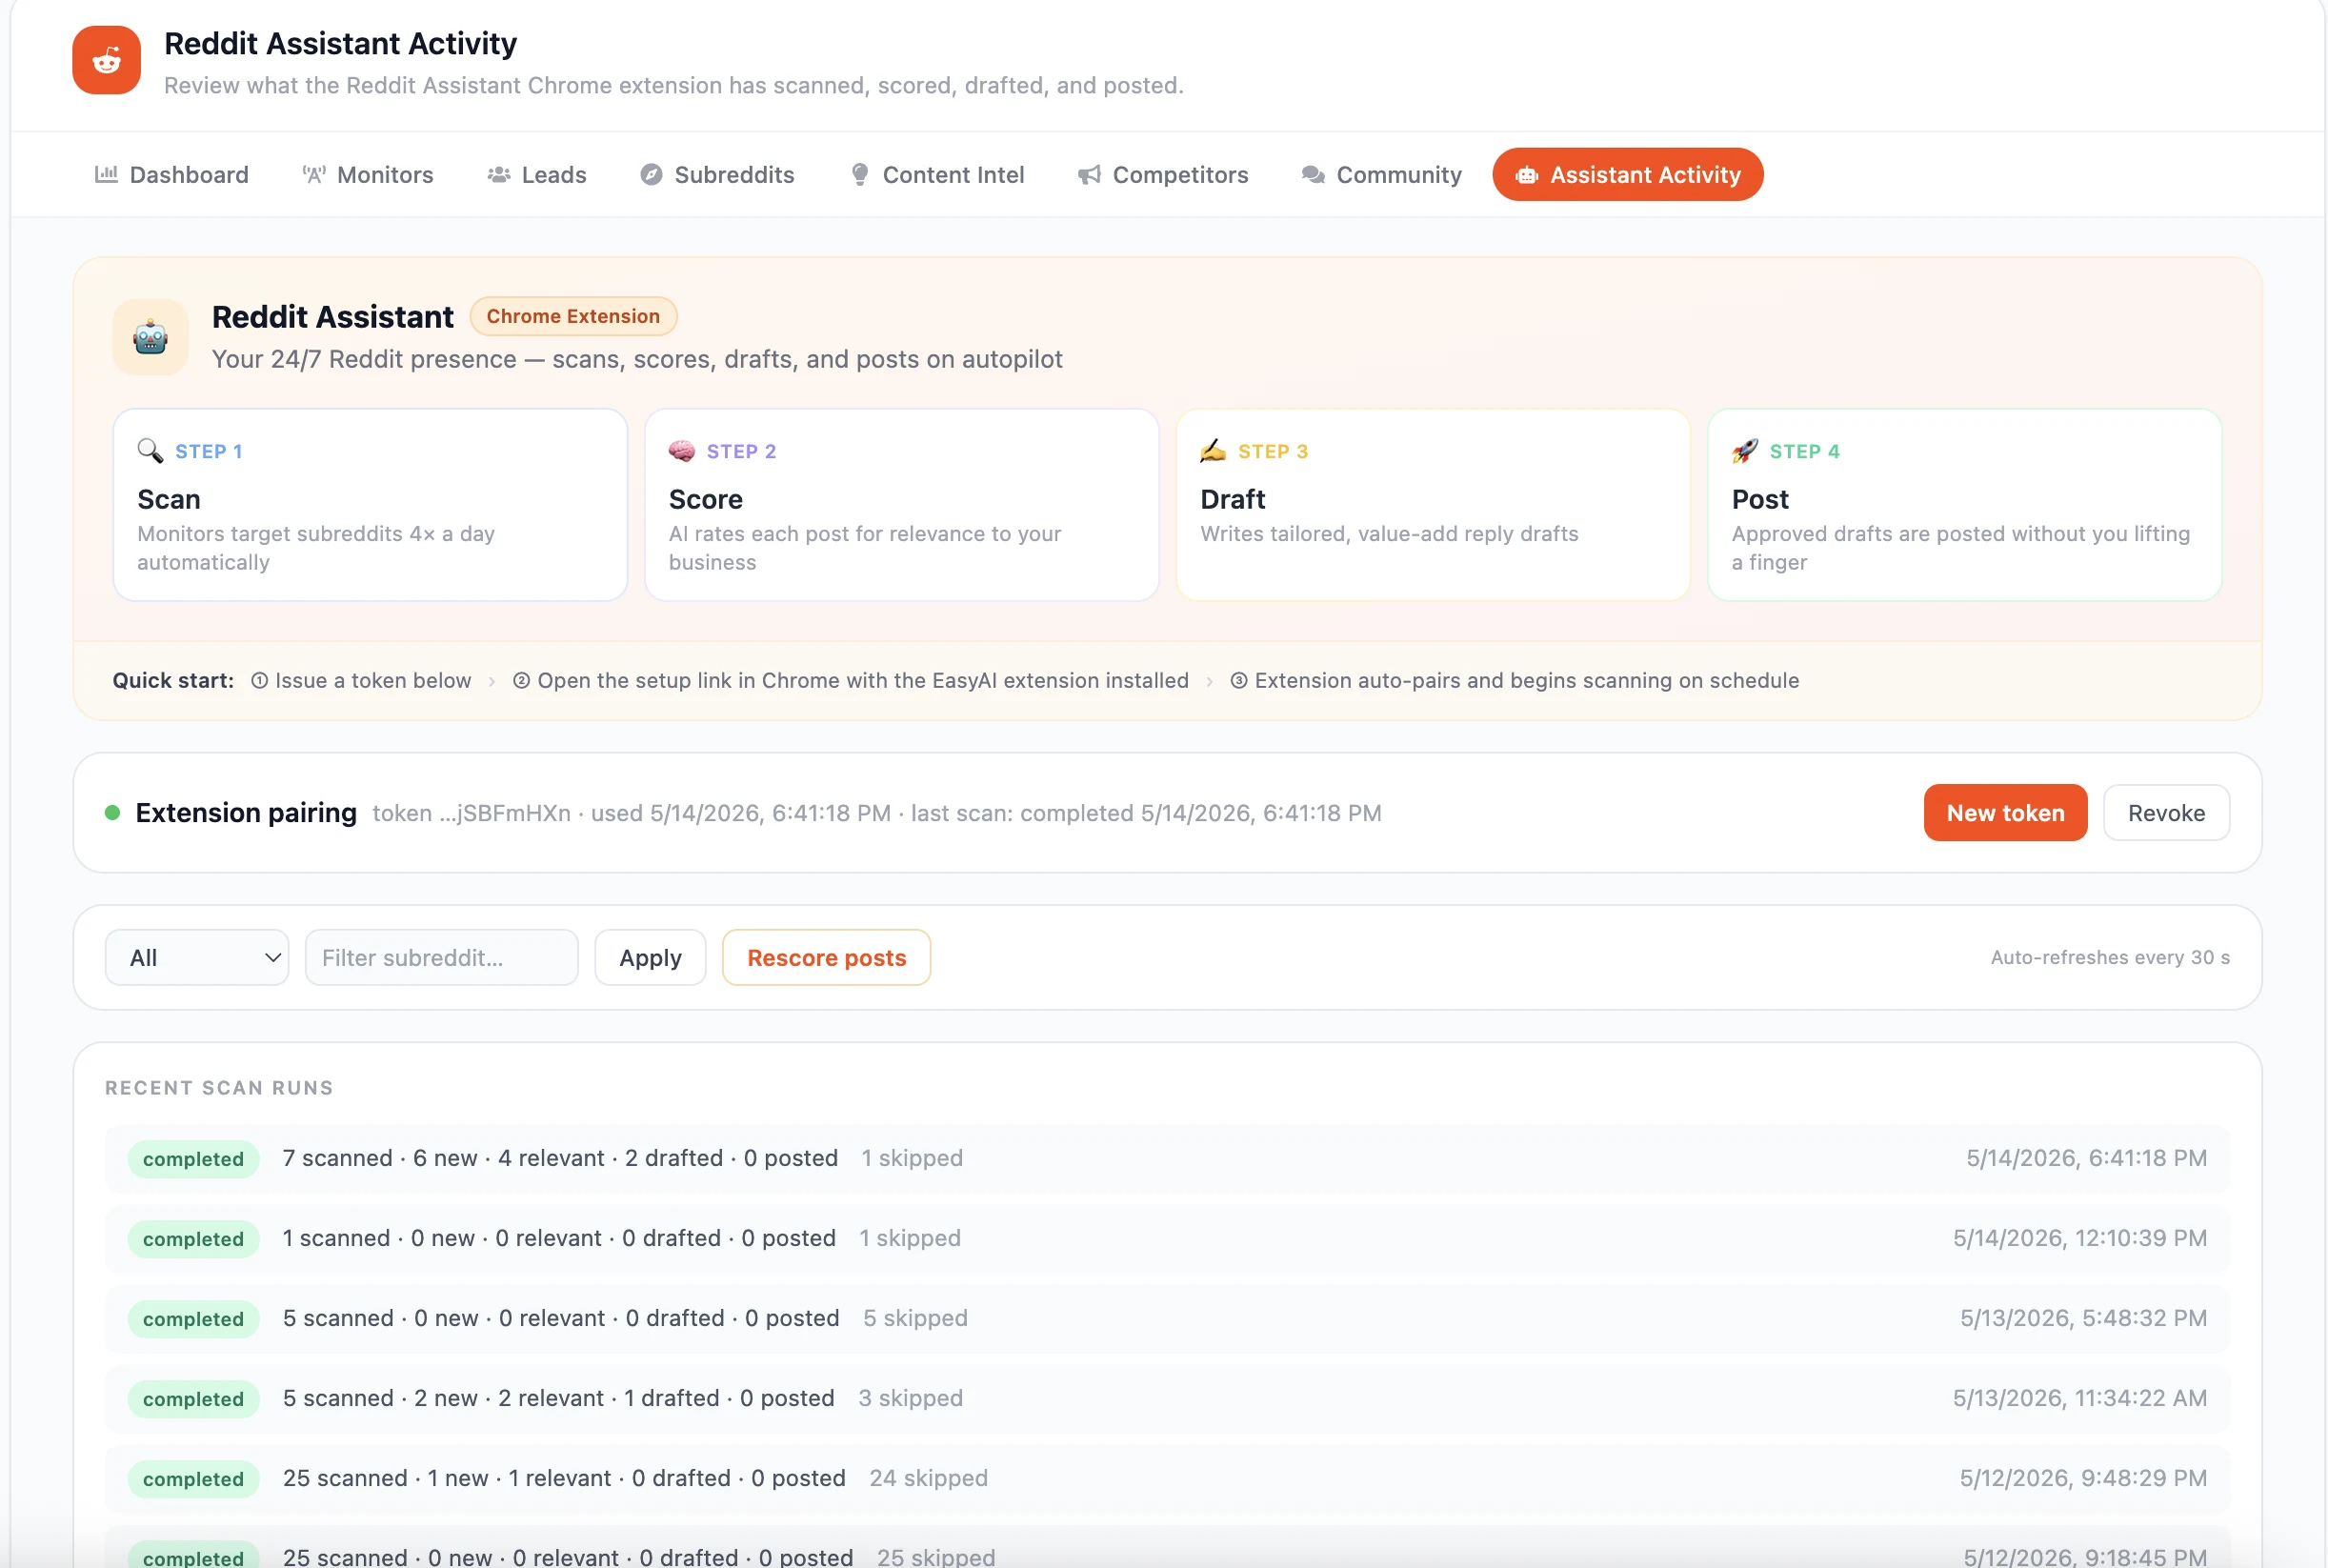The height and width of the screenshot is (1568, 2328).
Task: Click 'Open the setup link in Chrome' step
Action: coord(851,680)
